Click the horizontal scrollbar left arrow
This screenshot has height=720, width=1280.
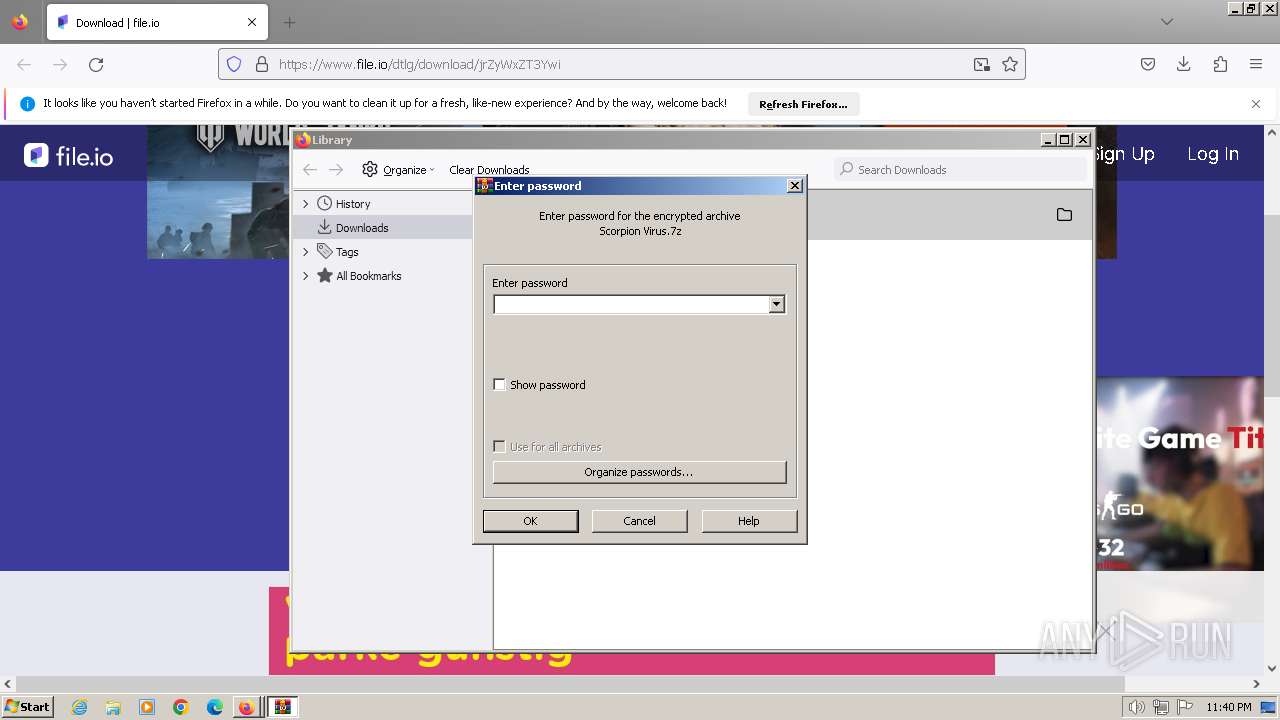click(8, 685)
